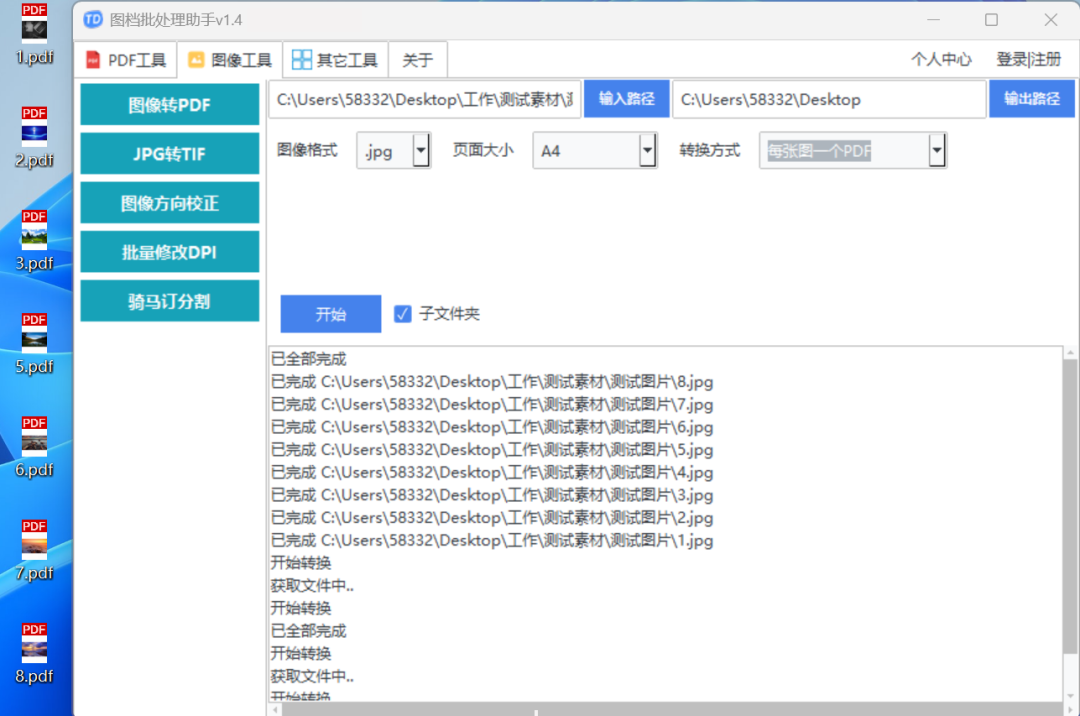Click the log line ending with 8.jpg
The image size is (1080, 716).
coord(492,381)
